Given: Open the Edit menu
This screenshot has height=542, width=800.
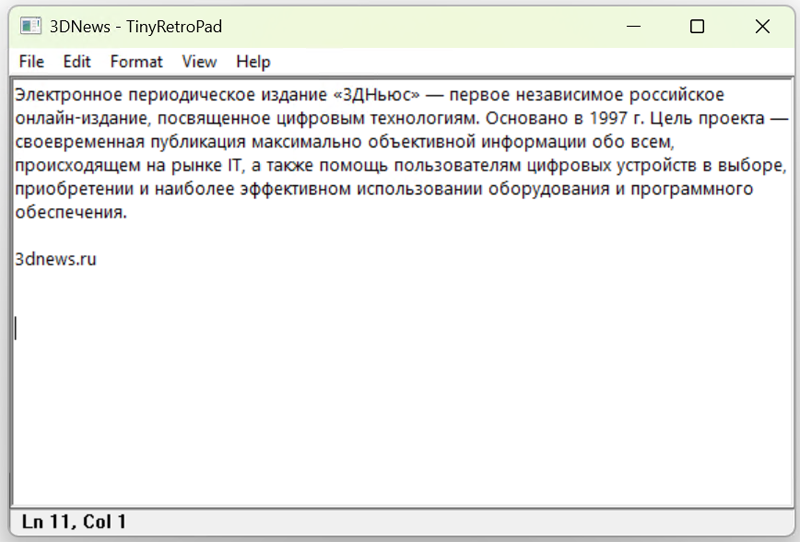Looking at the screenshot, I should coord(77,62).
